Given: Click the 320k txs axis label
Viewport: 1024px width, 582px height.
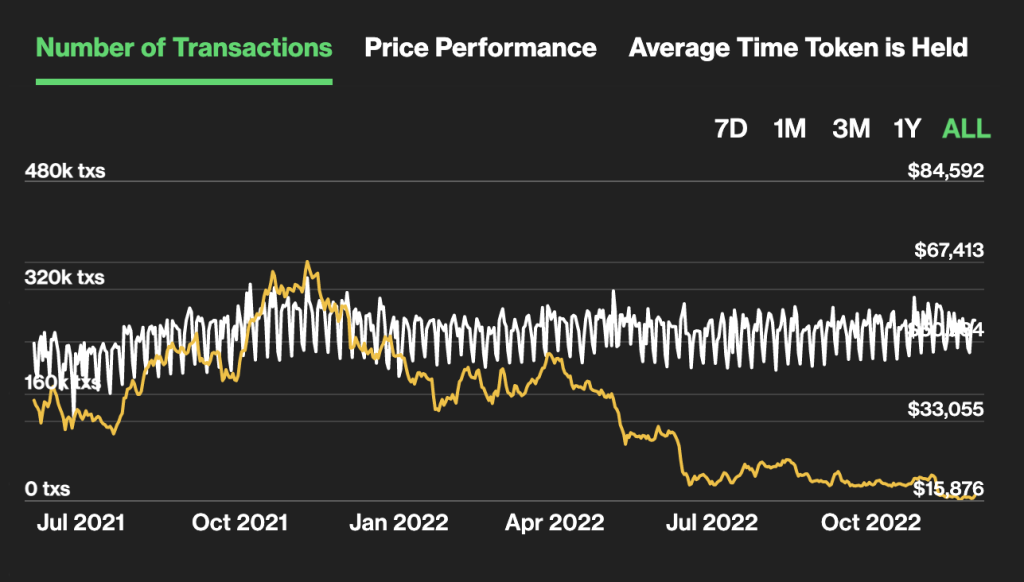Looking at the screenshot, I should 65,278.
